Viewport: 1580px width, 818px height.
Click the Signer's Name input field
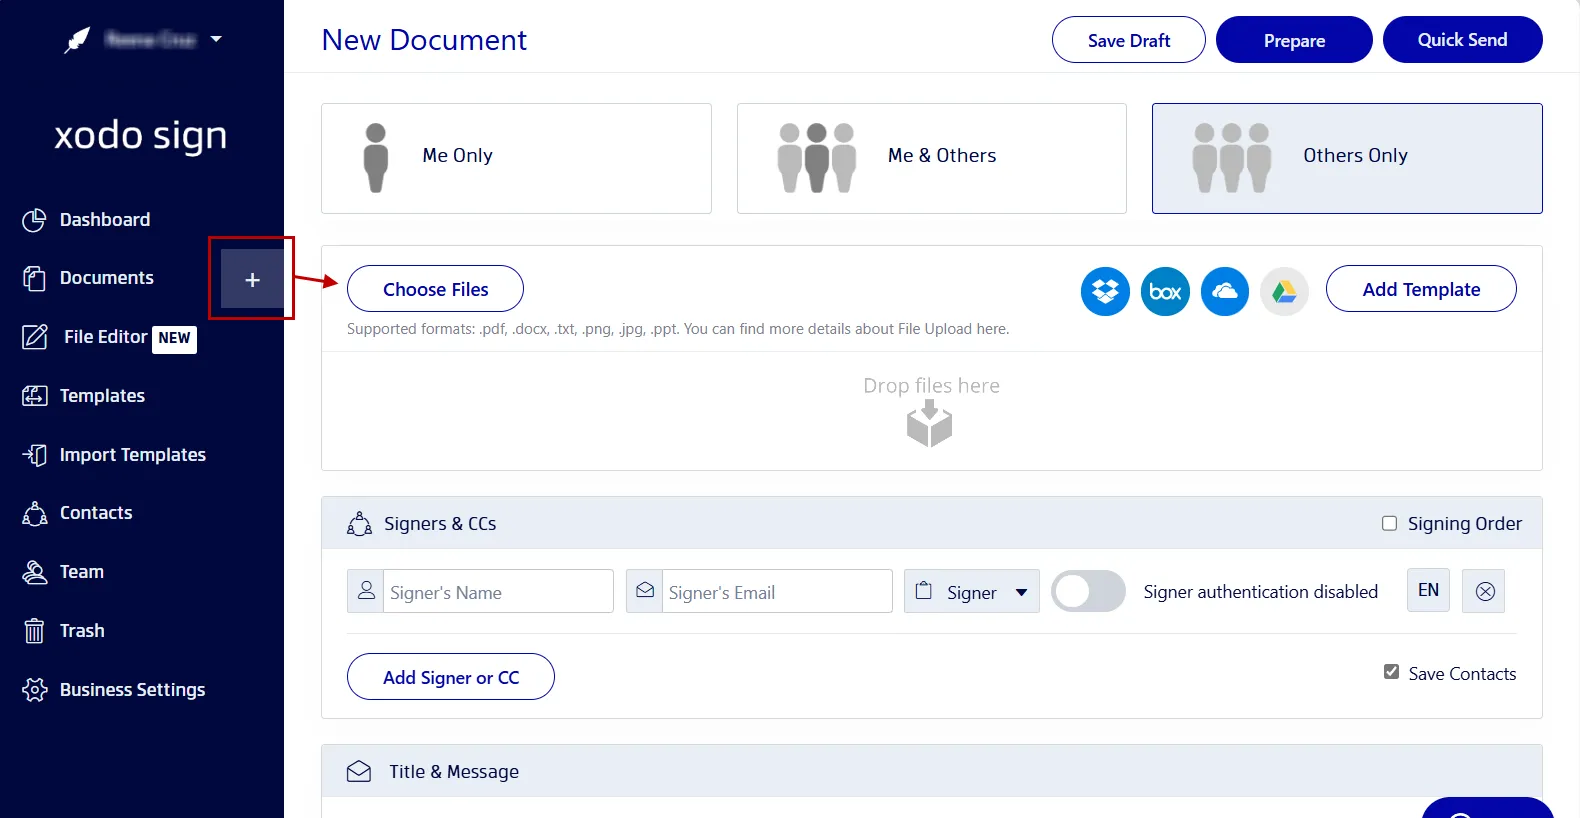(x=498, y=592)
